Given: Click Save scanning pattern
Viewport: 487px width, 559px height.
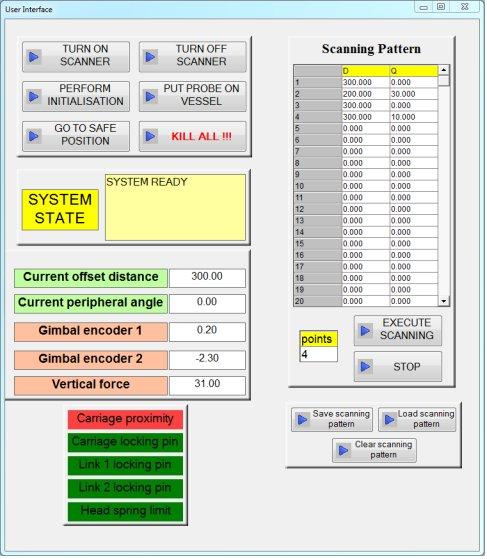Looking at the screenshot, I should pos(332,420).
